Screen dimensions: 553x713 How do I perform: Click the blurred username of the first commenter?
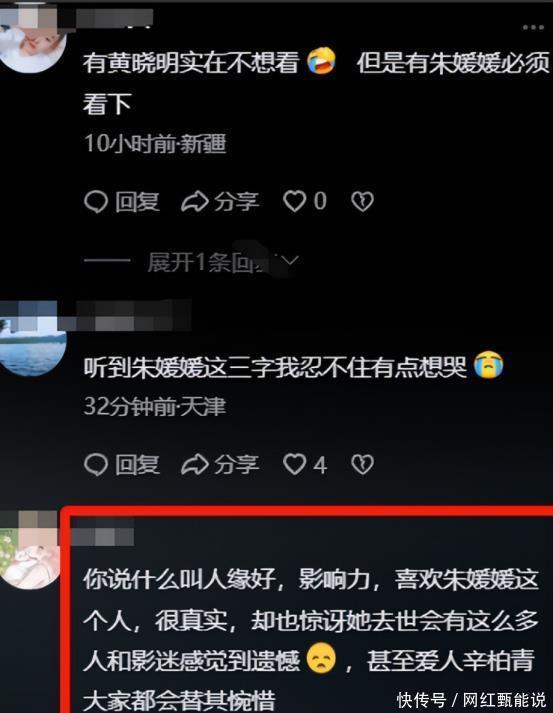[114, 18]
